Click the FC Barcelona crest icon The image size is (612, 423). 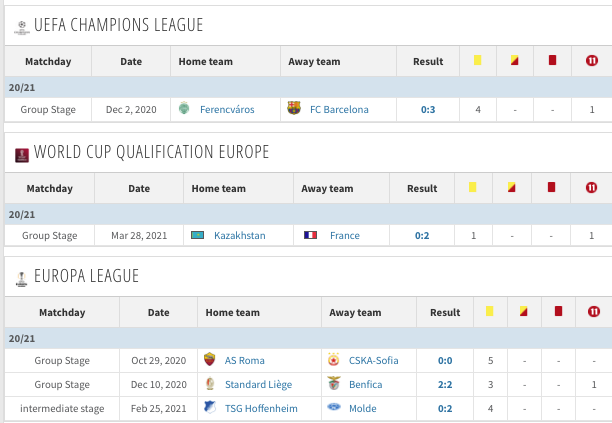click(x=294, y=108)
